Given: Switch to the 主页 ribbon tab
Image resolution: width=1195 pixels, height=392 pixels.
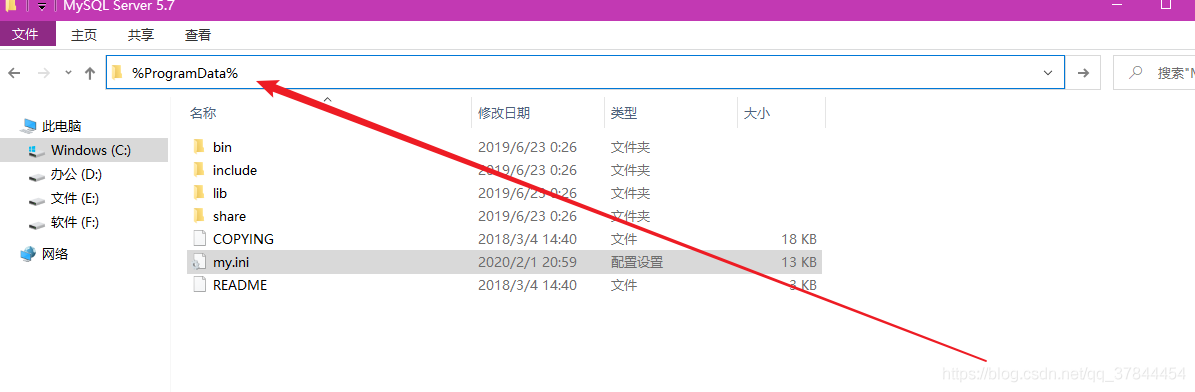Looking at the screenshot, I should 84,34.
